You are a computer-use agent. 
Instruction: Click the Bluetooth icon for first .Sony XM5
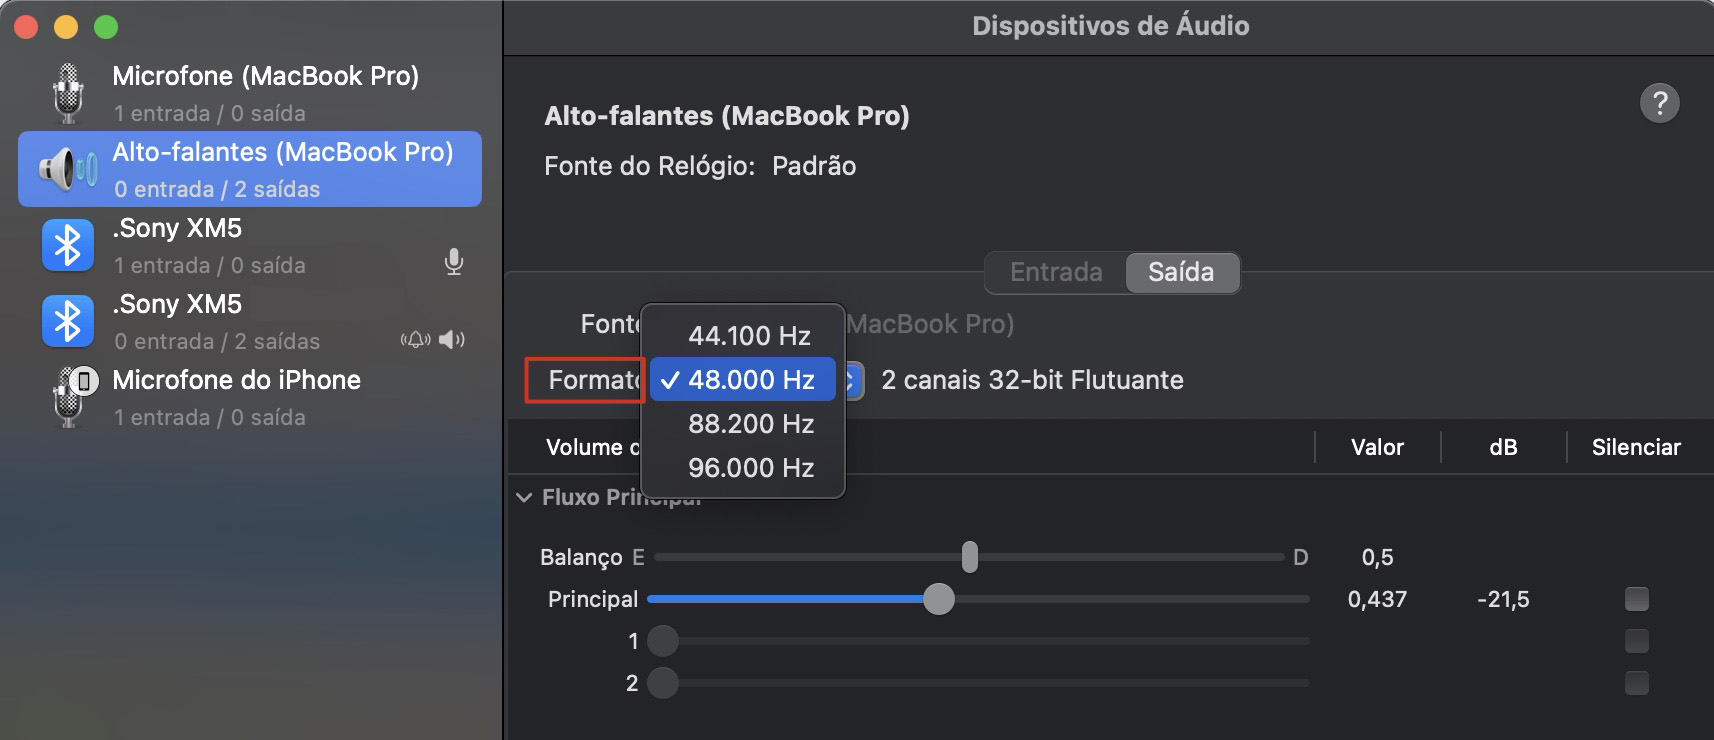coord(67,244)
